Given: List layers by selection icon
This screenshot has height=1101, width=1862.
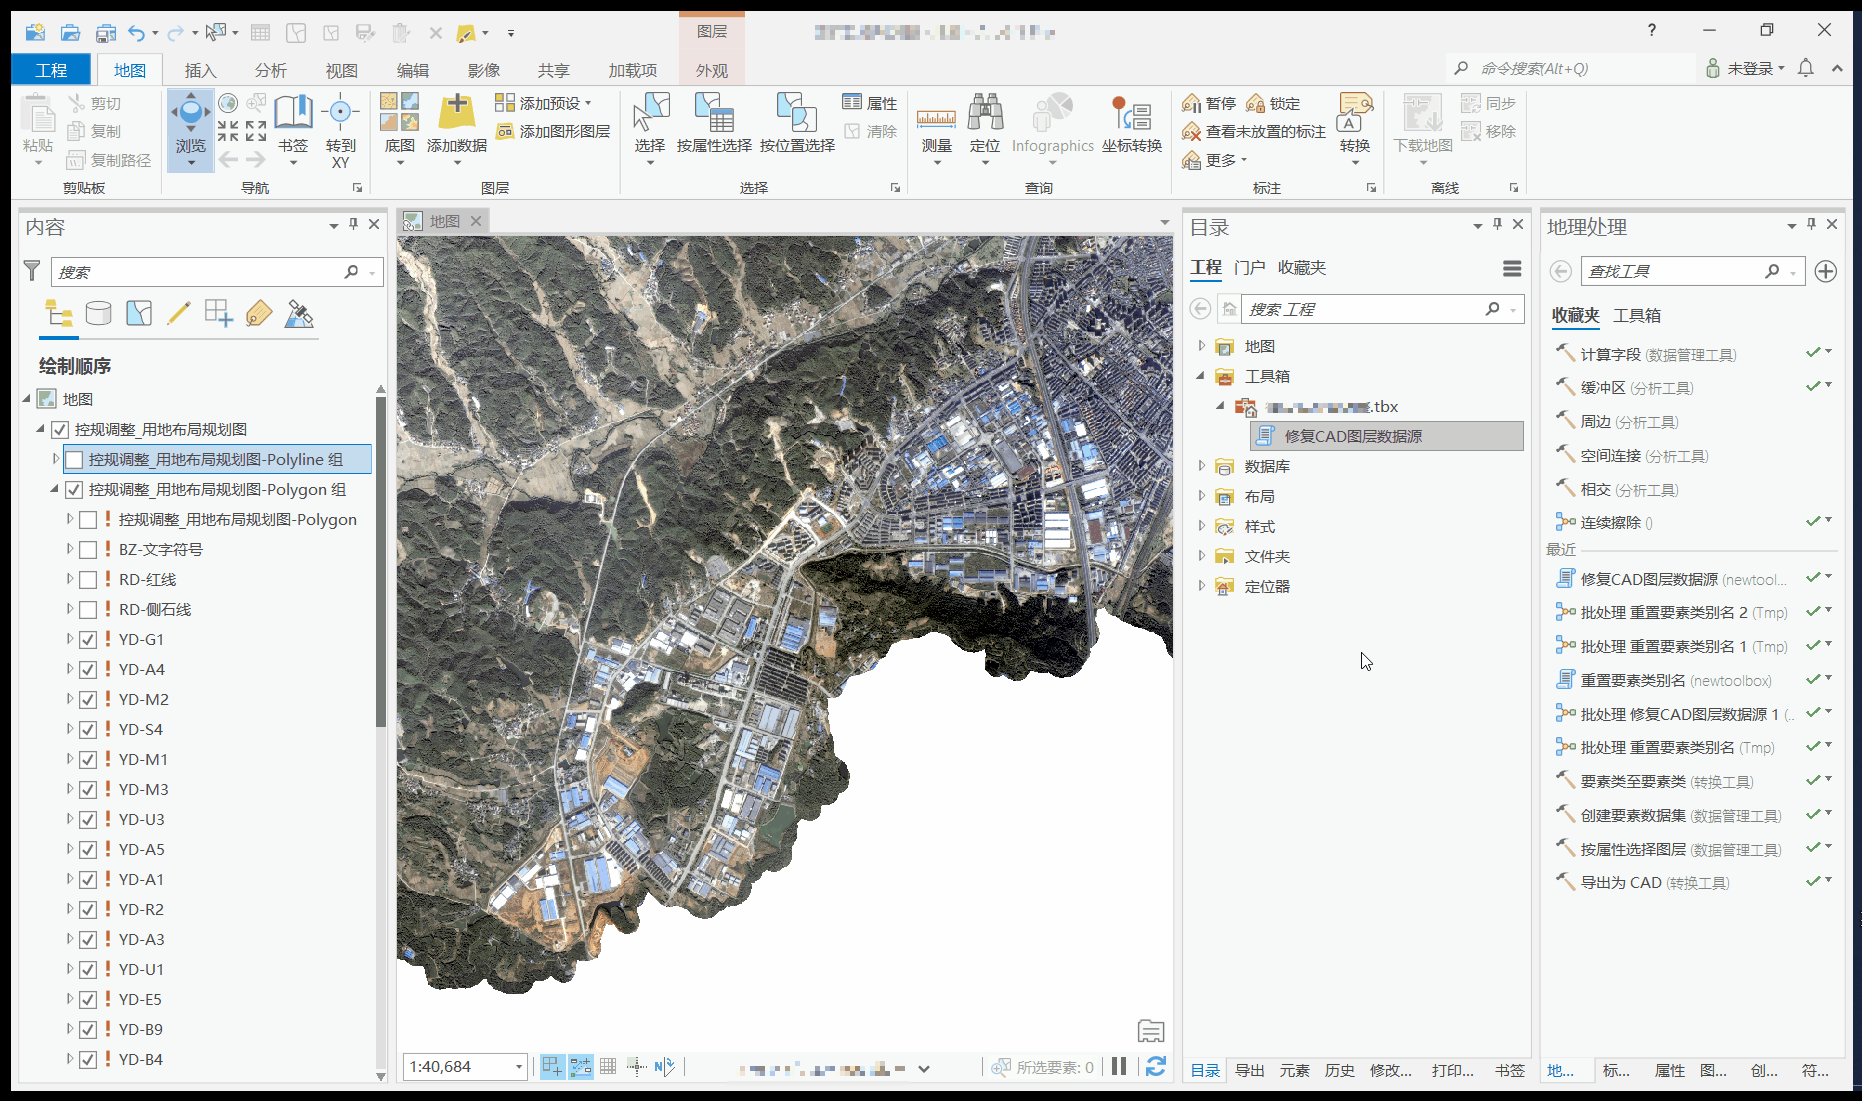Looking at the screenshot, I should click(x=139, y=314).
